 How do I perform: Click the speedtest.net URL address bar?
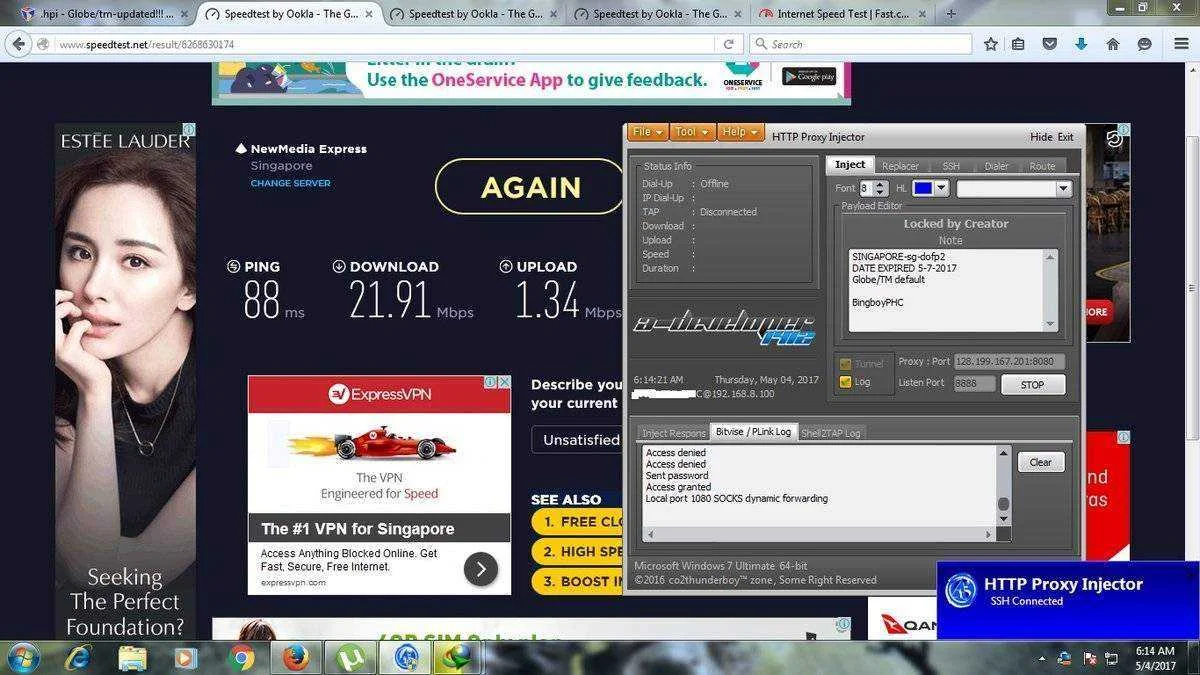385,44
